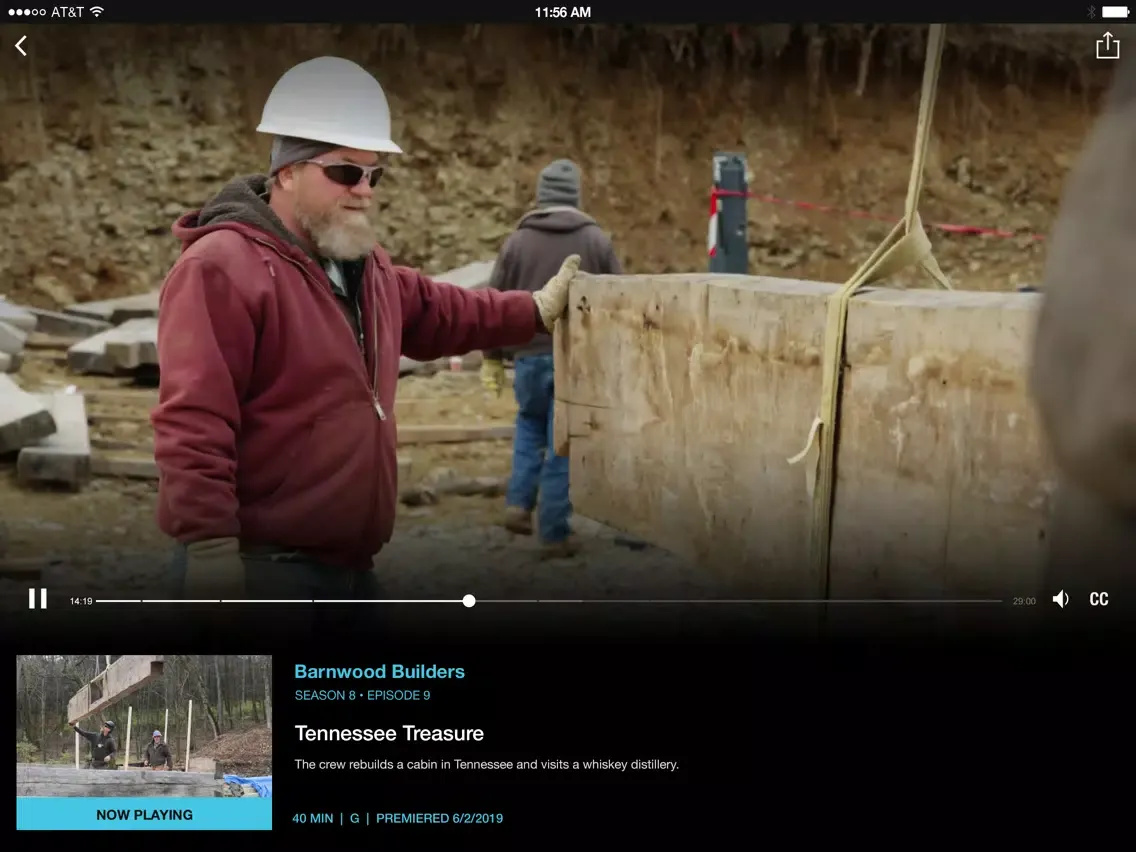Click the PREMIERED 6/2/2019 text
Viewport: 1136px width, 852px height.
(x=439, y=818)
